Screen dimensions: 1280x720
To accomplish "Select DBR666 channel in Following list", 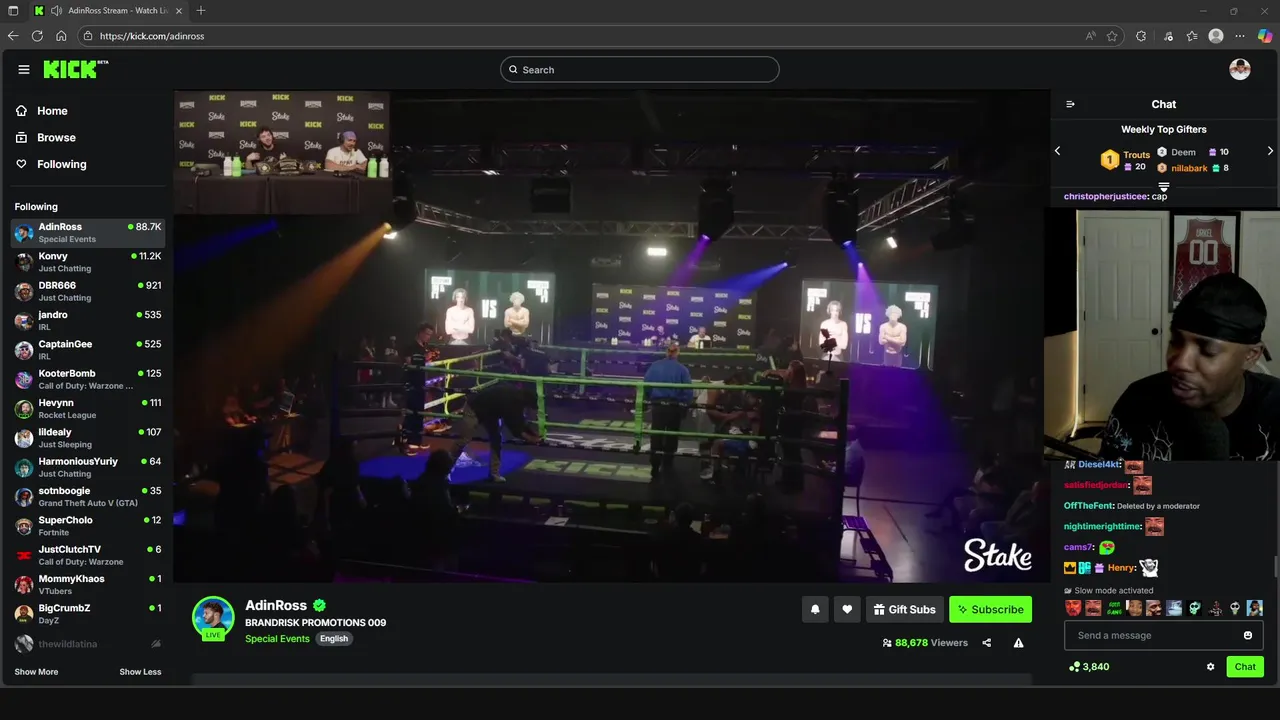I will tap(88, 291).
